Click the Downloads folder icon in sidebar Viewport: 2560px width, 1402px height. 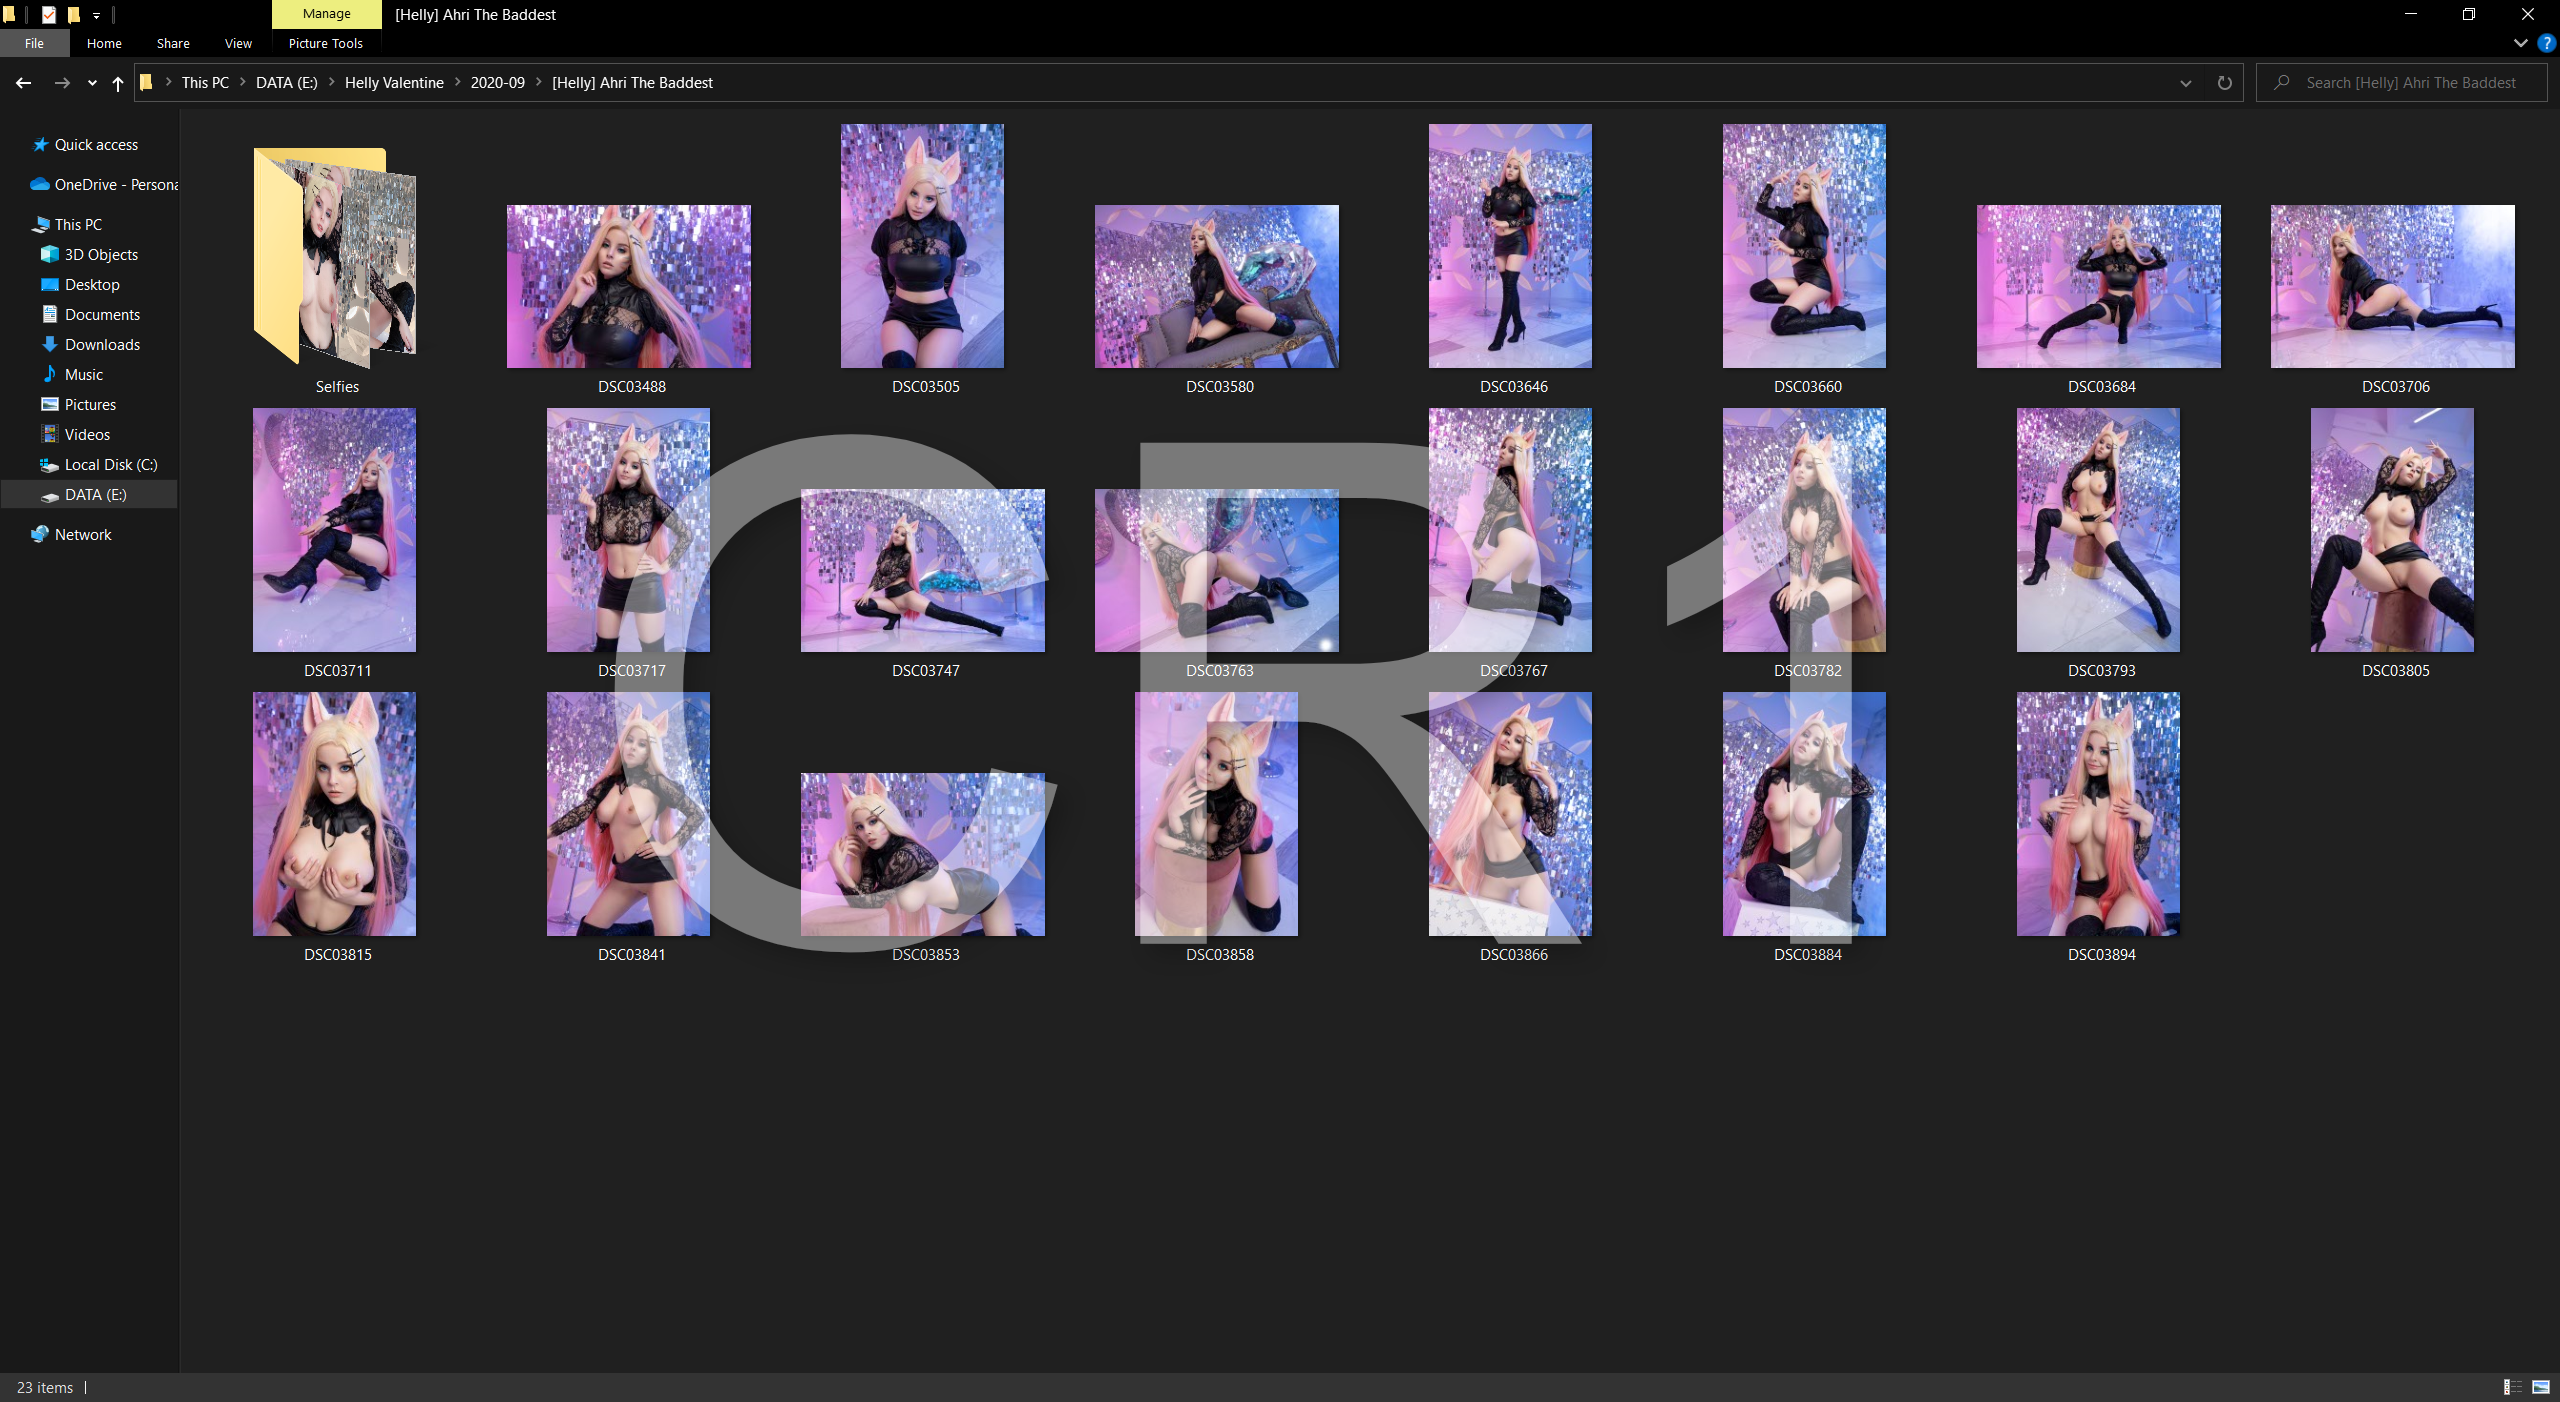click(49, 344)
